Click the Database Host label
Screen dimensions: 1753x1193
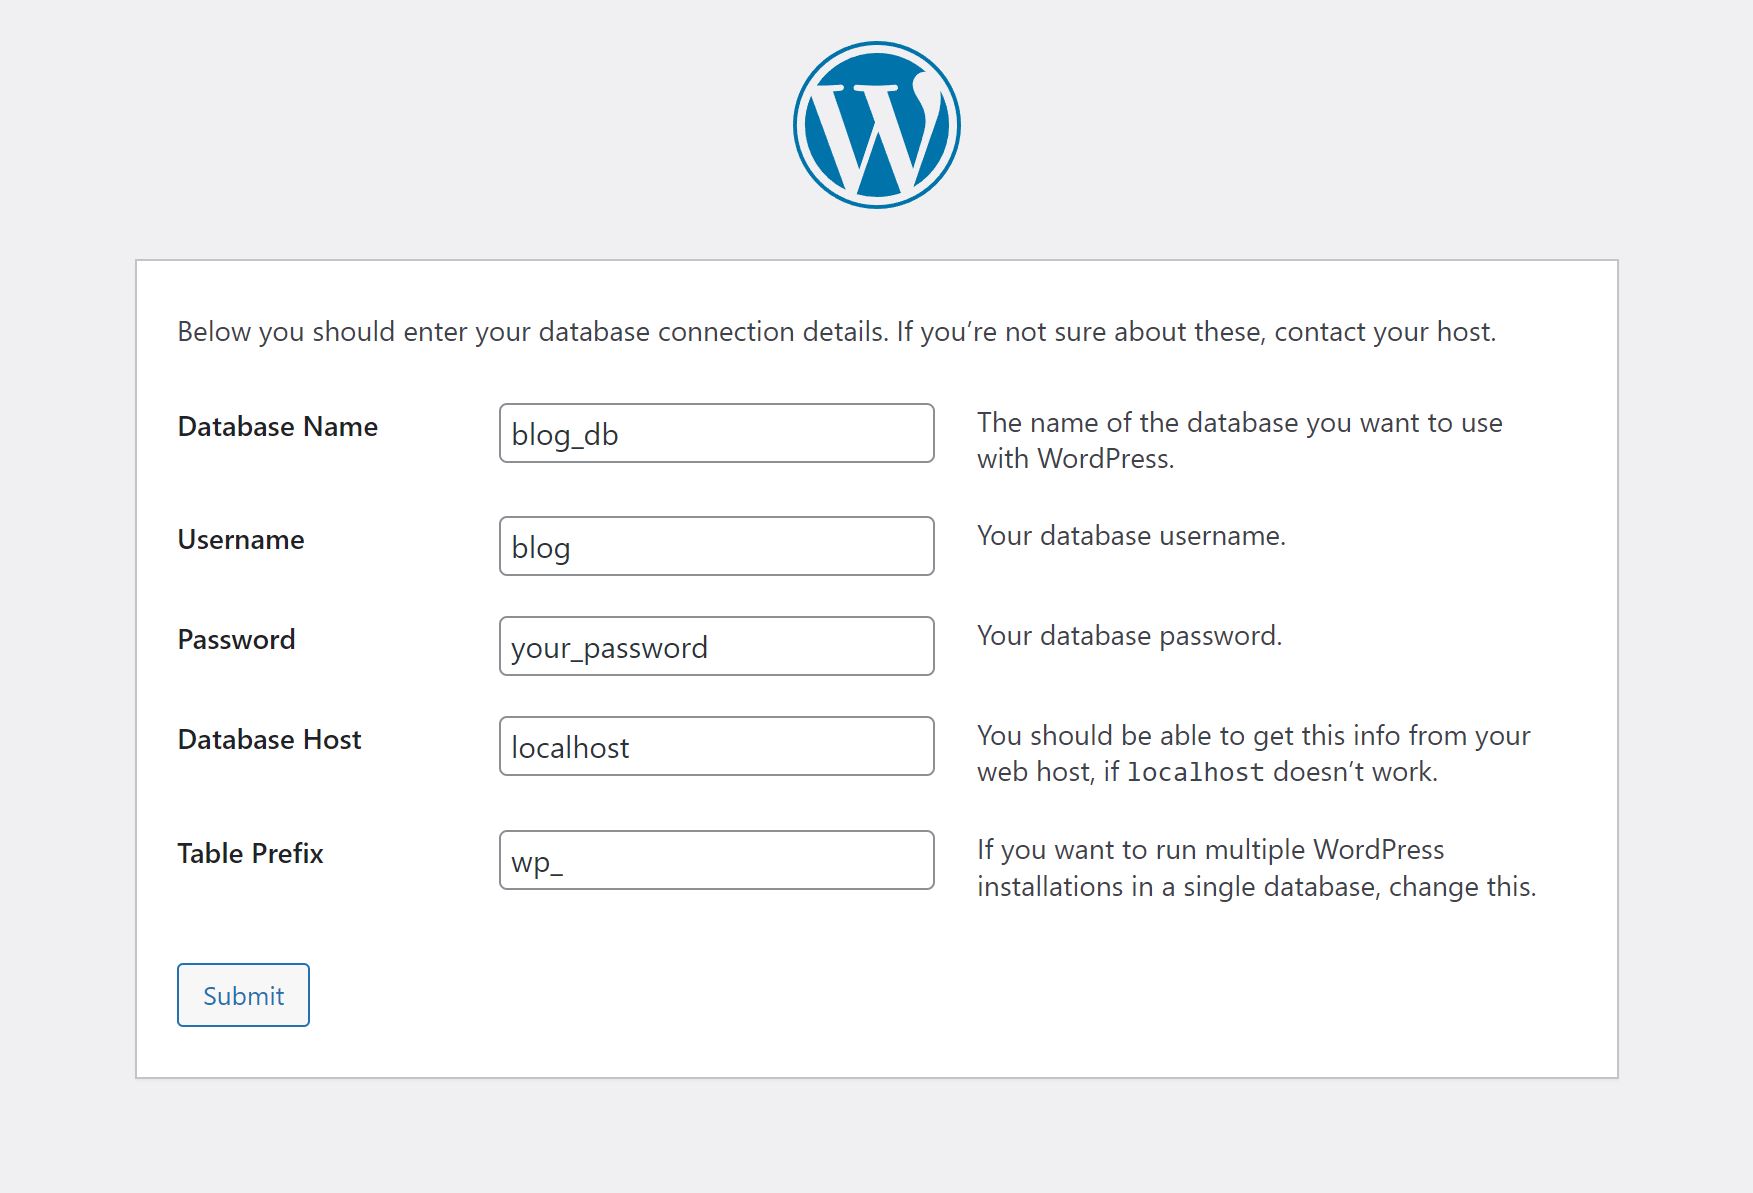click(x=270, y=740)
